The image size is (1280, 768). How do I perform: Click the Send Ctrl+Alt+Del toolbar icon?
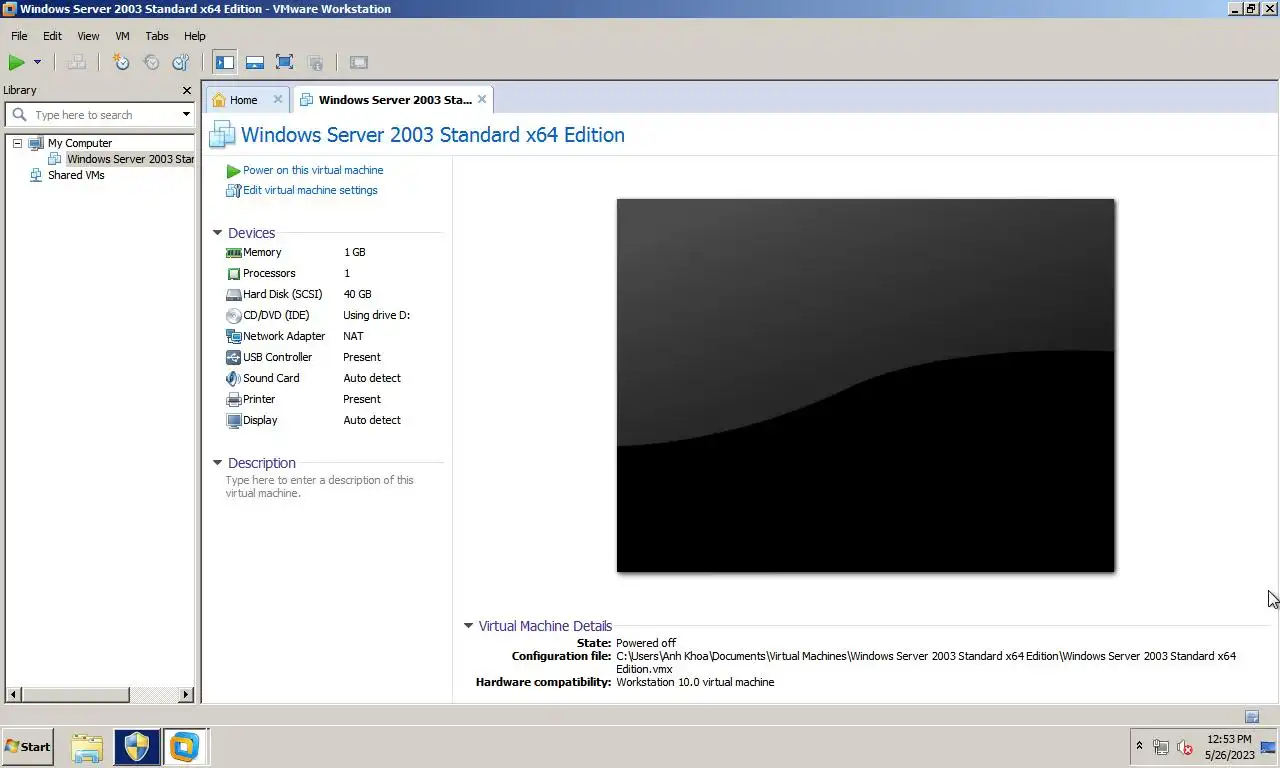[76, 62]
